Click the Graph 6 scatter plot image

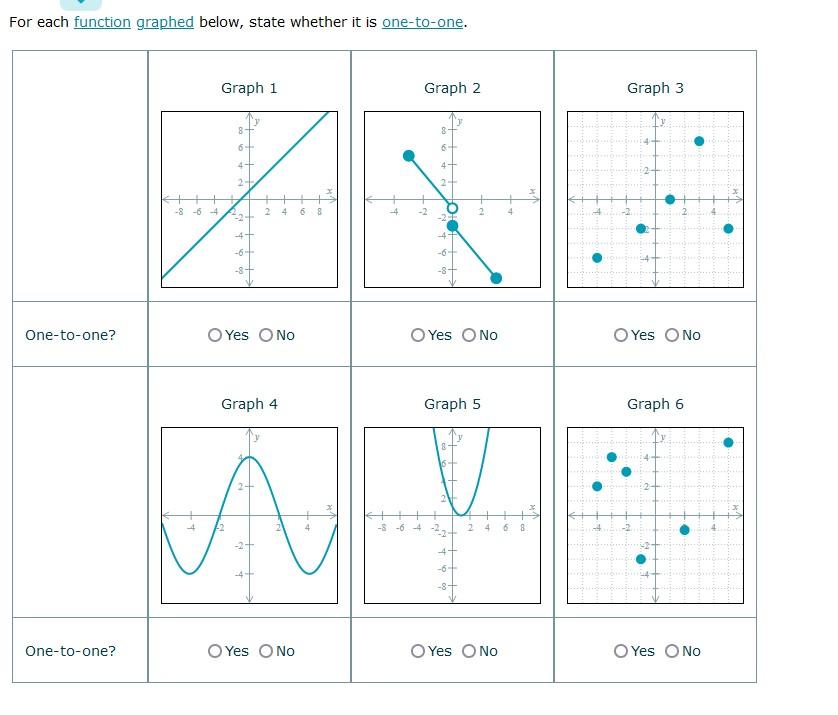click(655, 514)
